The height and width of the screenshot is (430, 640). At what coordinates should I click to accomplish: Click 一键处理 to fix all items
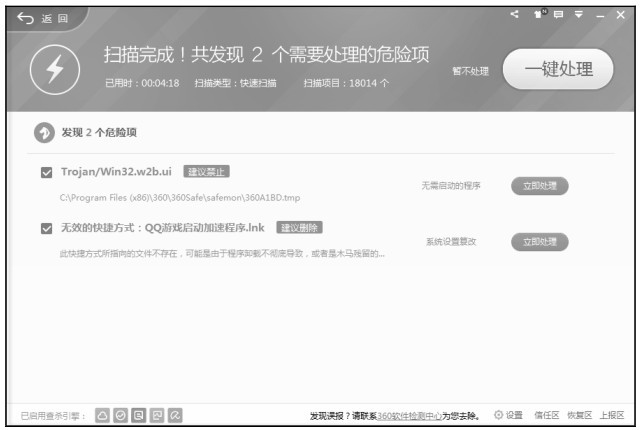pyautogui.click(x=558, y=69)
